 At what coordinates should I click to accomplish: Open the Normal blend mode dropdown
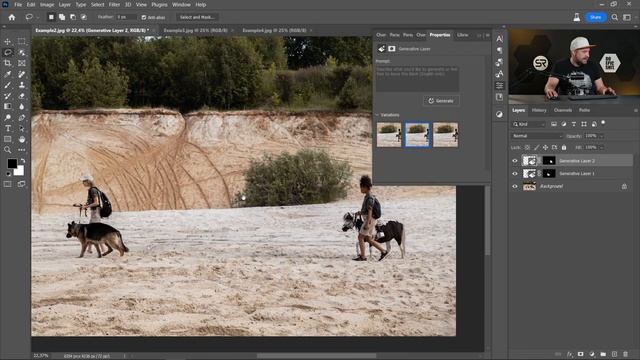click(537, 136)
